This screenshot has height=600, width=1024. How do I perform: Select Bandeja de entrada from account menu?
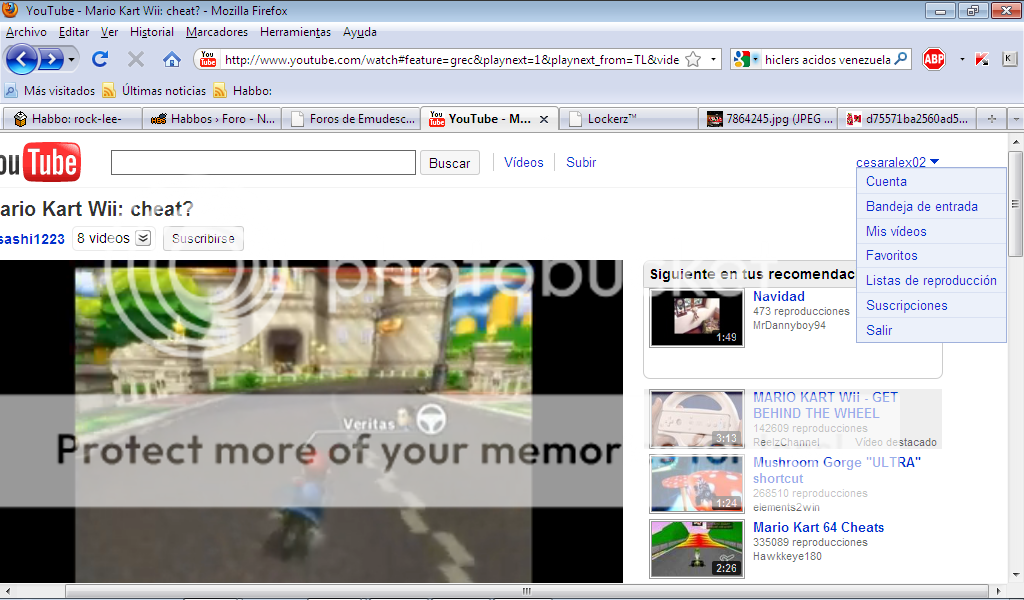pyautogui.click(x=921, y=206)
